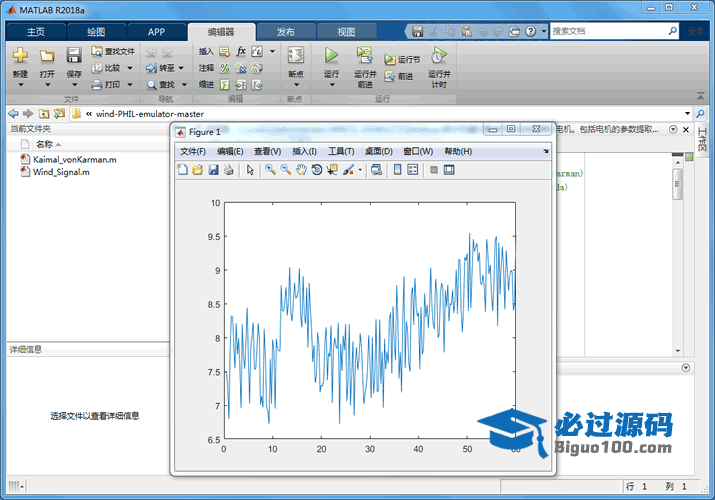
Task: Click the green Run (运行) icon
Action: (x=331, y=57)
